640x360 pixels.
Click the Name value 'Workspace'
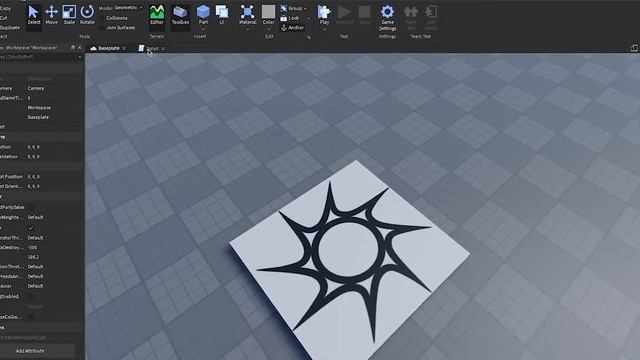[39, 107]
